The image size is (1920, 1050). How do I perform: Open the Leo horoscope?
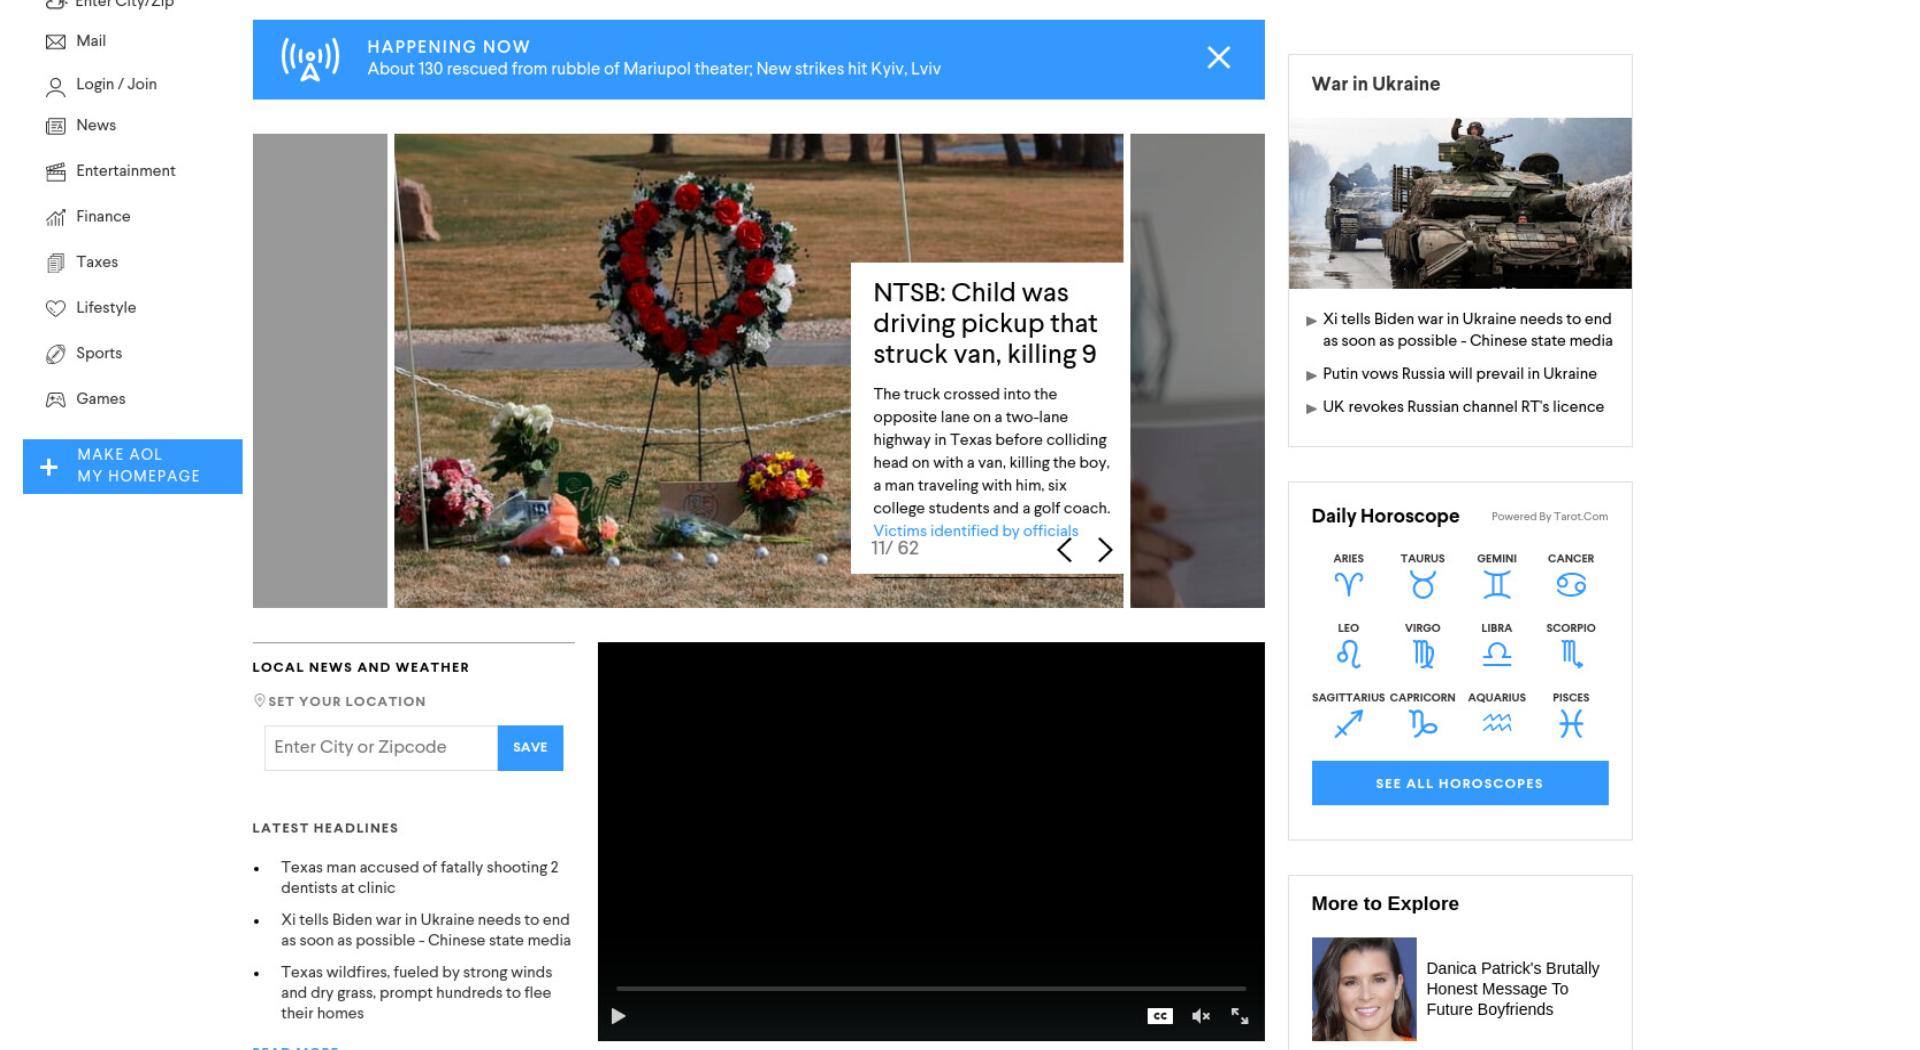(x=1348, y=645)
